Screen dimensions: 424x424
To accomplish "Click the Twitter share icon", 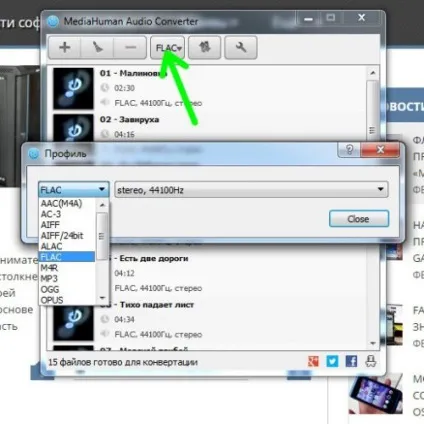I will pos(332,361).
